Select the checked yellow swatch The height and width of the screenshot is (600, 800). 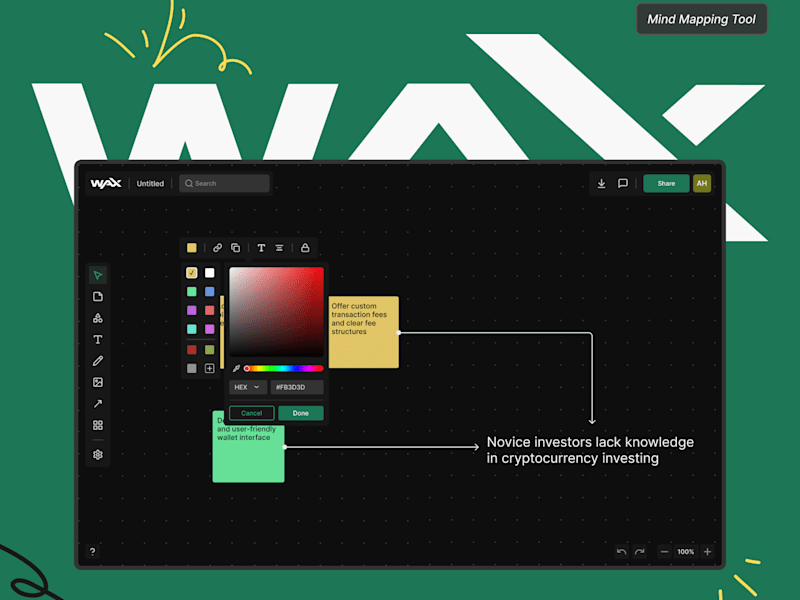(192, 273)
